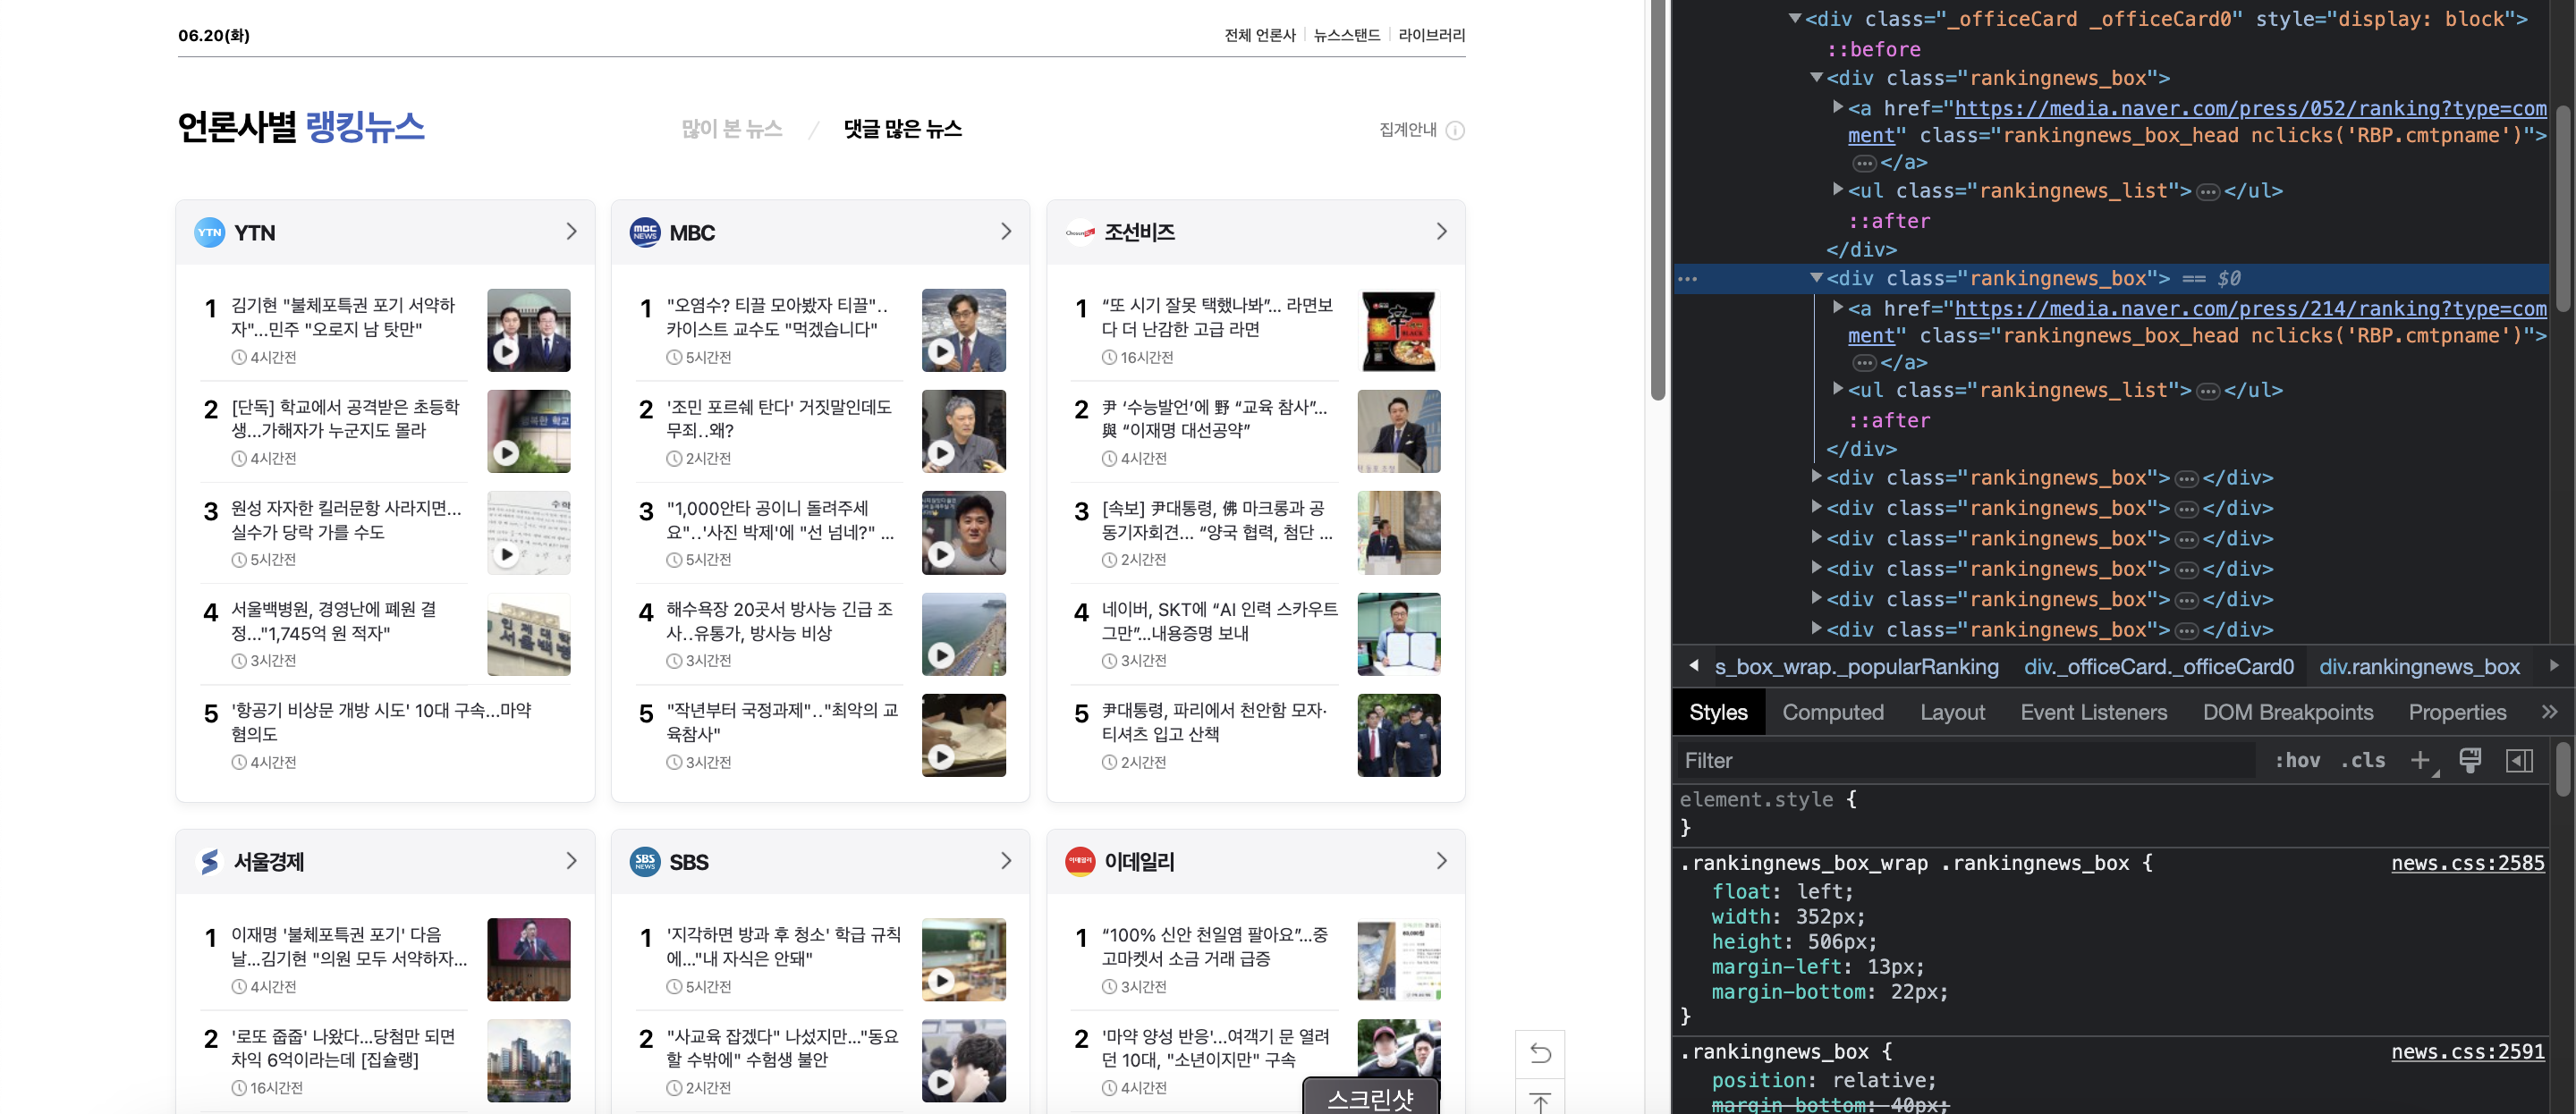Open the rendering emulation paintbrush icon
The height and width of the screenshot is (1114, 2576).
[x=2470, y=760]
